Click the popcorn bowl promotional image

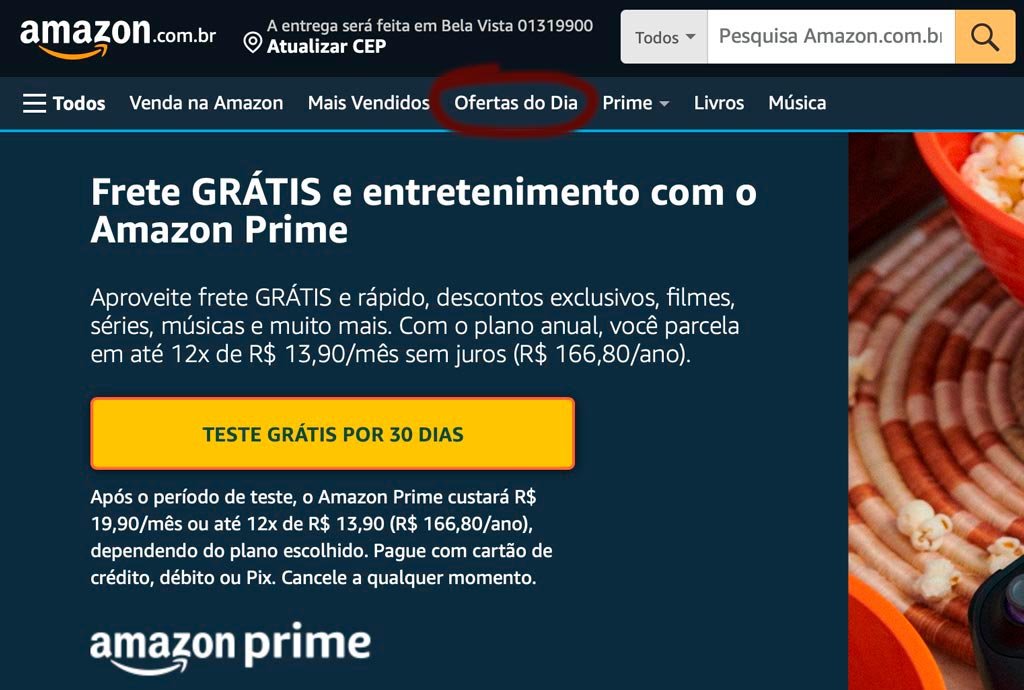(936, 411)
